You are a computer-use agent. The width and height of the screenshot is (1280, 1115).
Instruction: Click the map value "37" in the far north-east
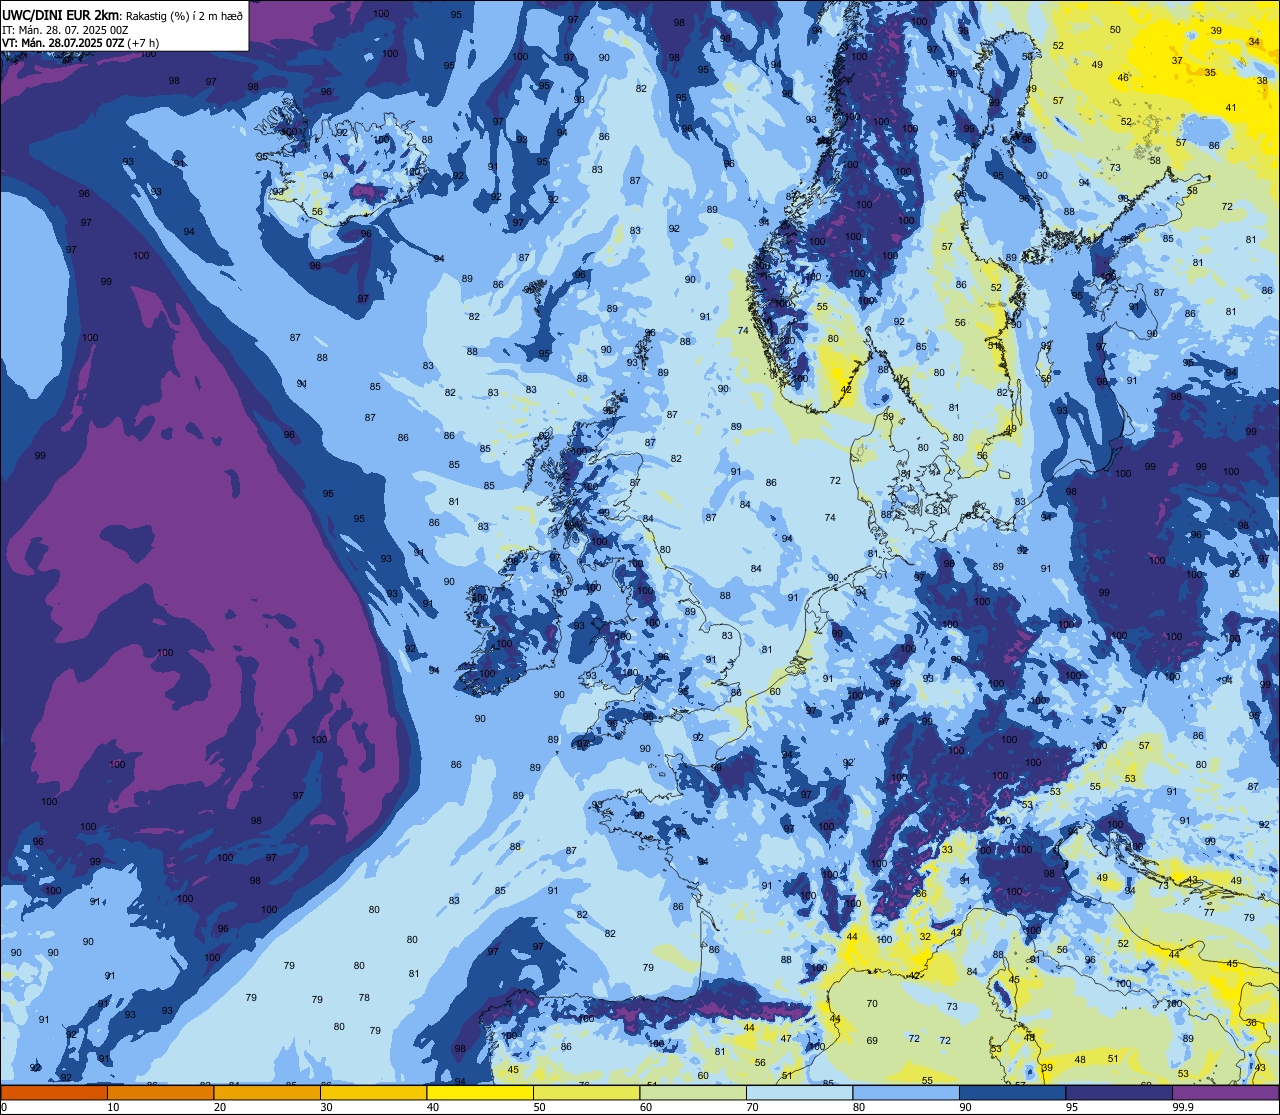1177,60
